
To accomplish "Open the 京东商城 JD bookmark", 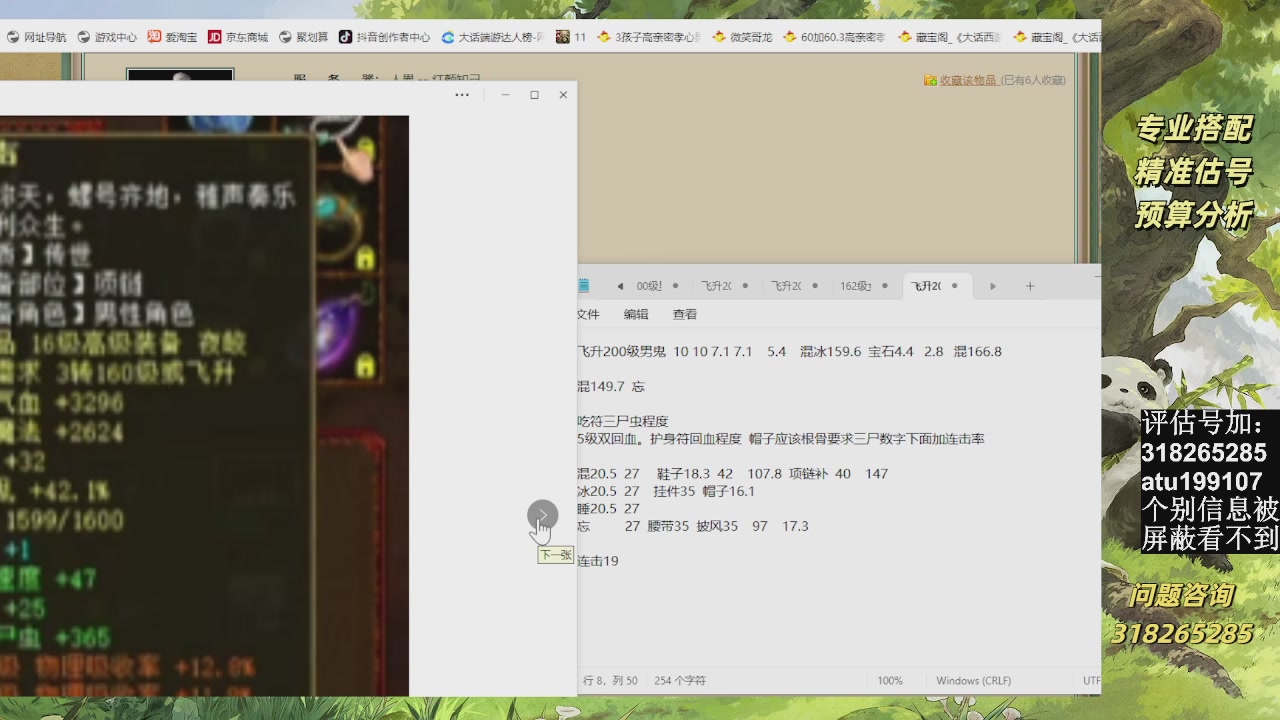I will tap(238, 37).
